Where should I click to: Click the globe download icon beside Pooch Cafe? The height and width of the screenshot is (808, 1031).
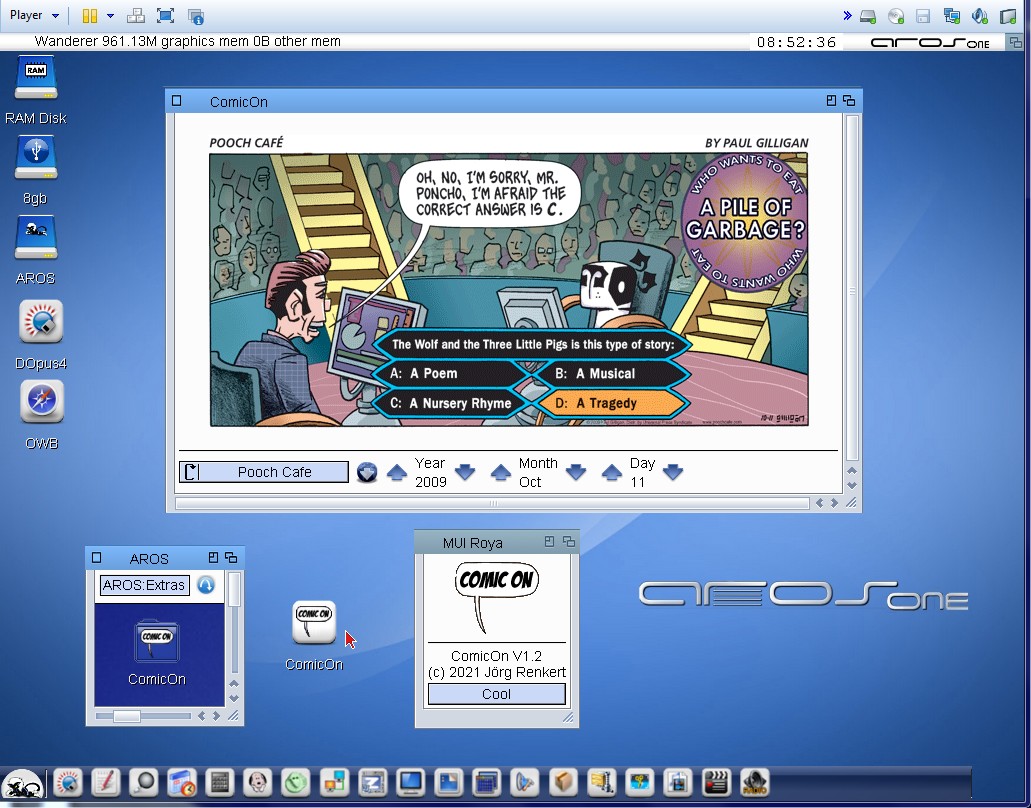(367, 472)
